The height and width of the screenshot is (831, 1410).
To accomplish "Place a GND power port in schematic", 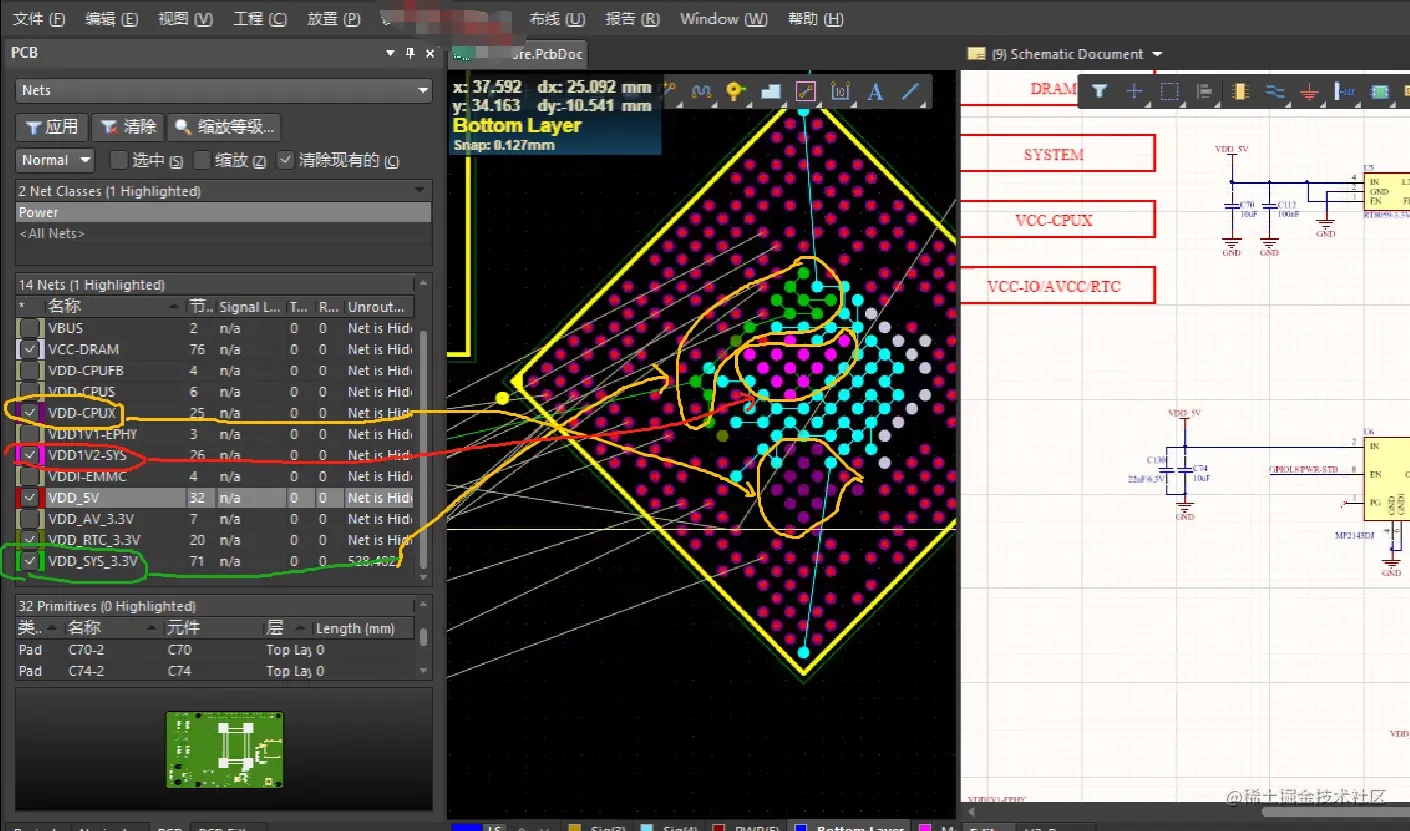I will (1310, 91).
